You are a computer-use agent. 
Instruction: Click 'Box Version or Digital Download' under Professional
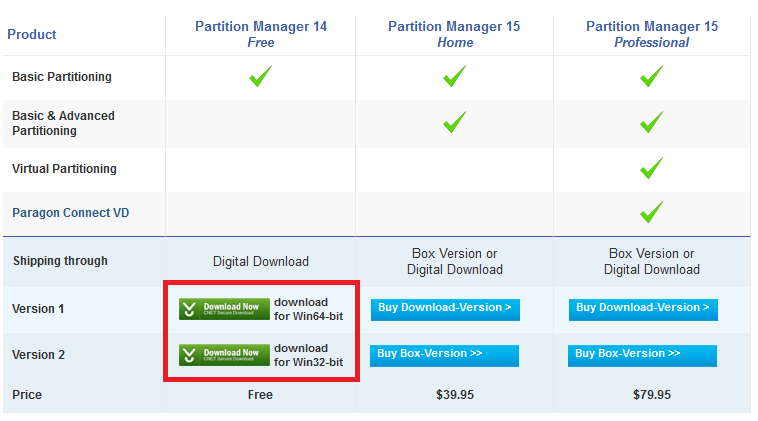coord(652,261)
